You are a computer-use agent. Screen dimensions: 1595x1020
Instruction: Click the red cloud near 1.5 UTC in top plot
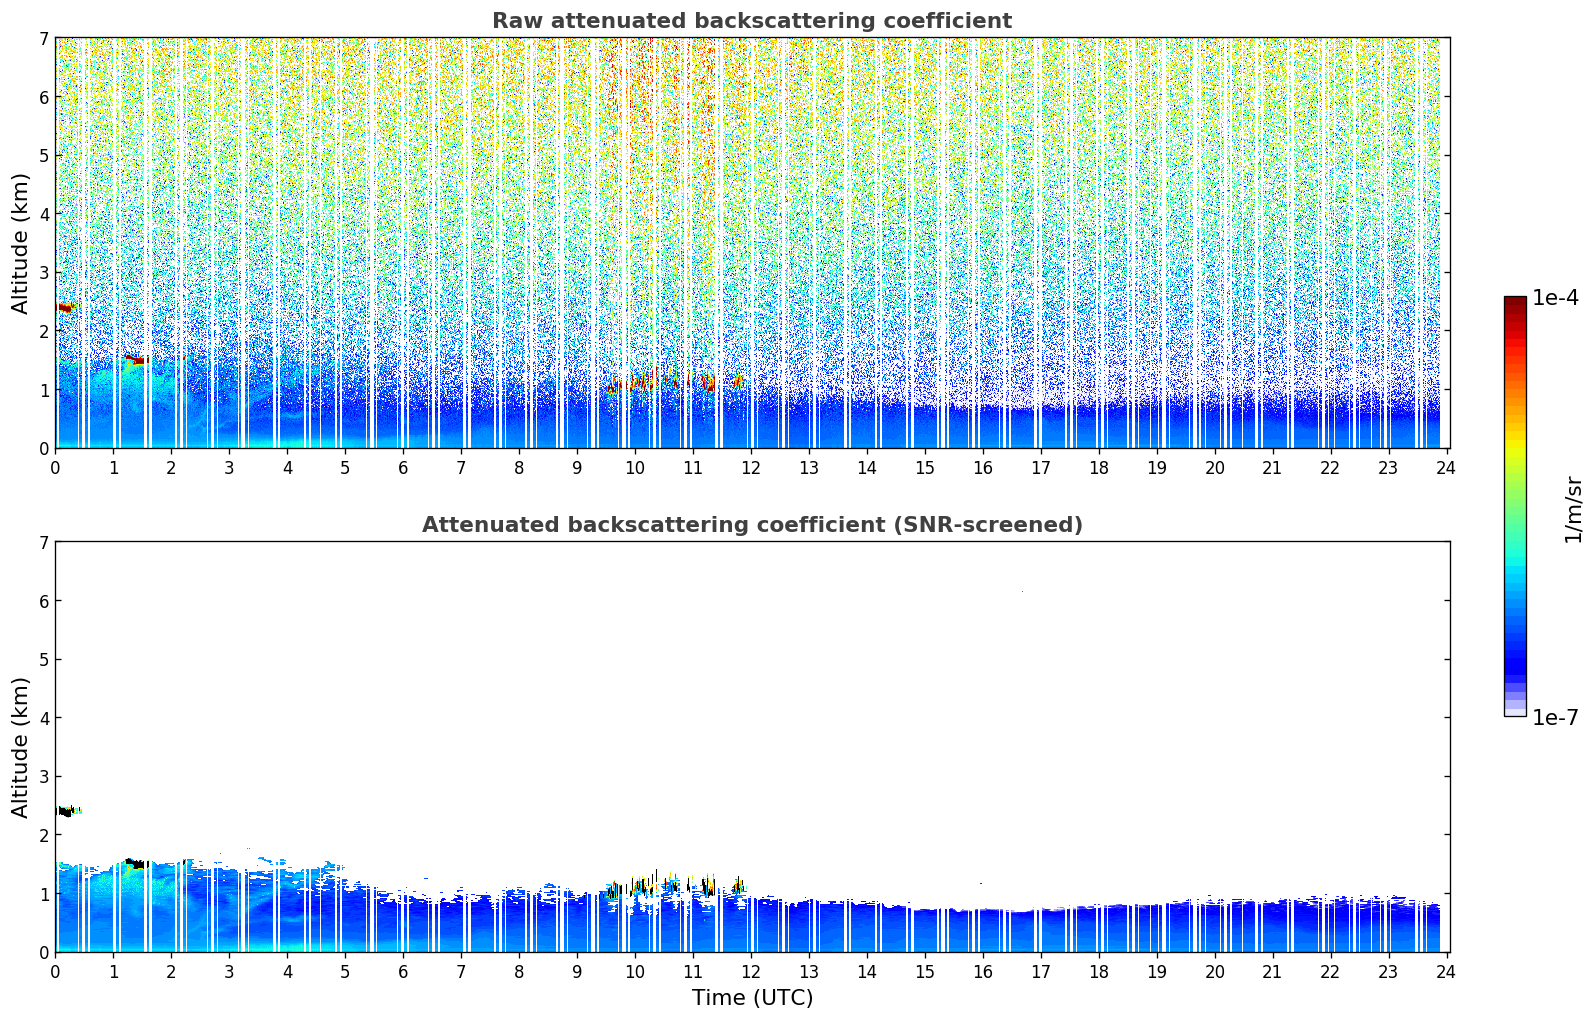pos(137,359)
